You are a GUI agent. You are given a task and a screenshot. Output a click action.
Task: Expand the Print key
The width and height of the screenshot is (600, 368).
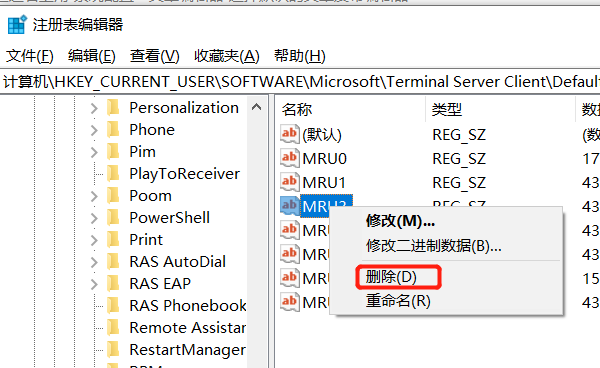pyautogui.click(x=94, y=240)
